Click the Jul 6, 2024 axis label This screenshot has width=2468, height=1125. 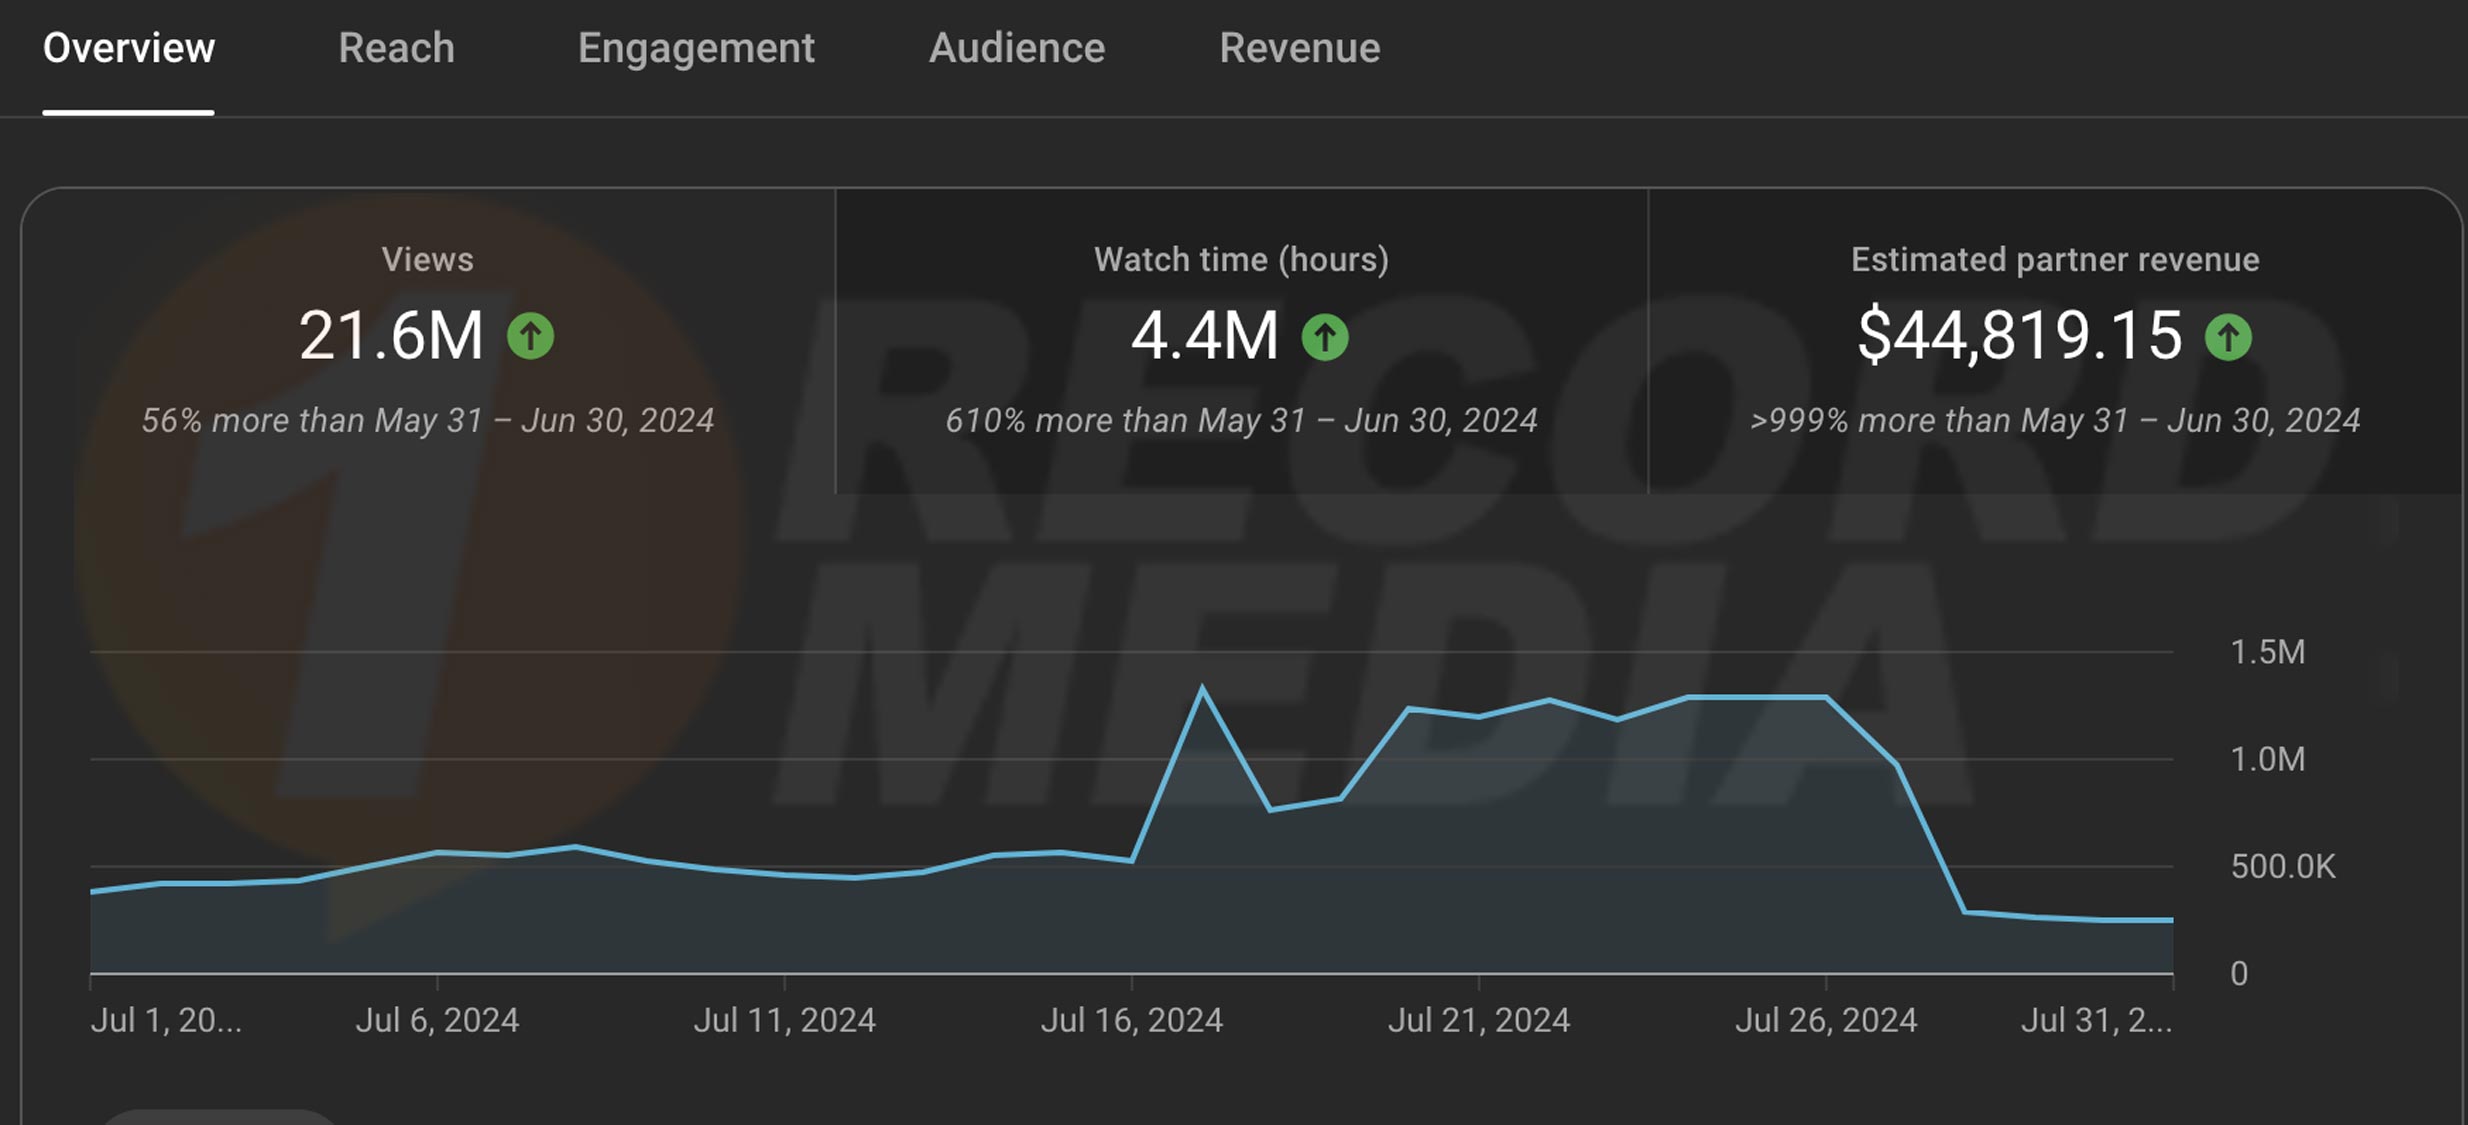[437, 1020]
